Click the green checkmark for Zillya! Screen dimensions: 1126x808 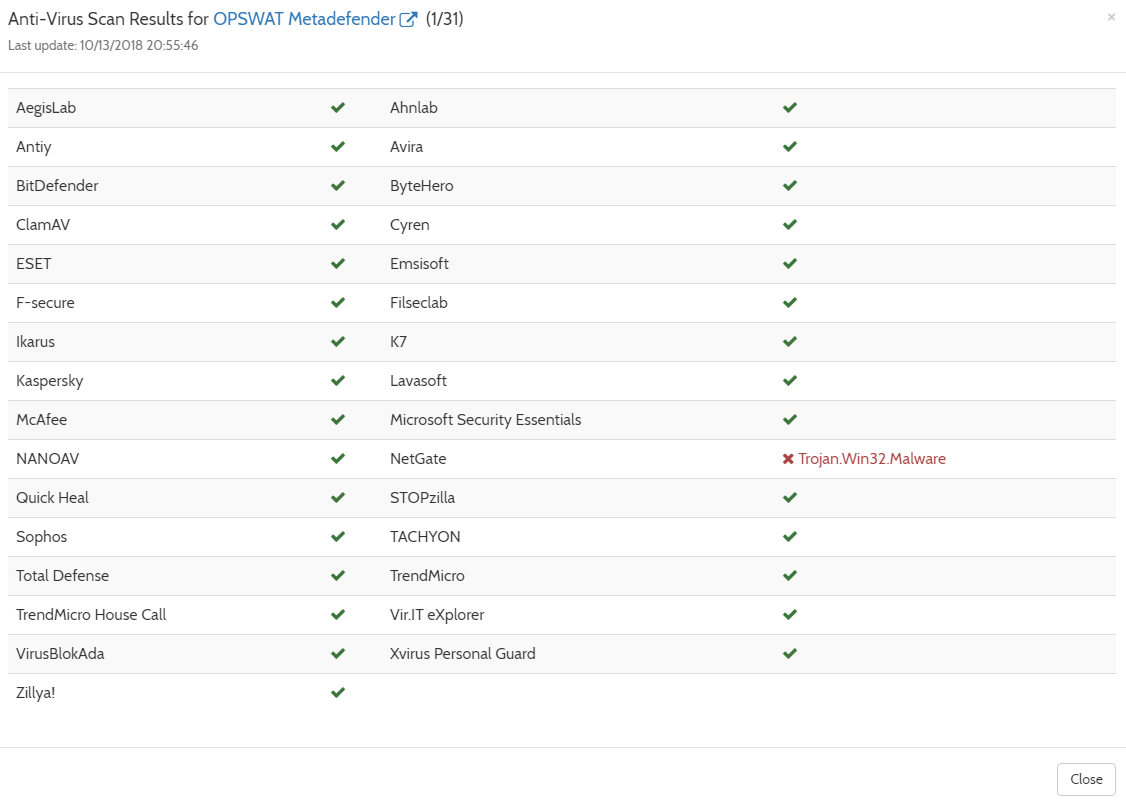[338, 693]
